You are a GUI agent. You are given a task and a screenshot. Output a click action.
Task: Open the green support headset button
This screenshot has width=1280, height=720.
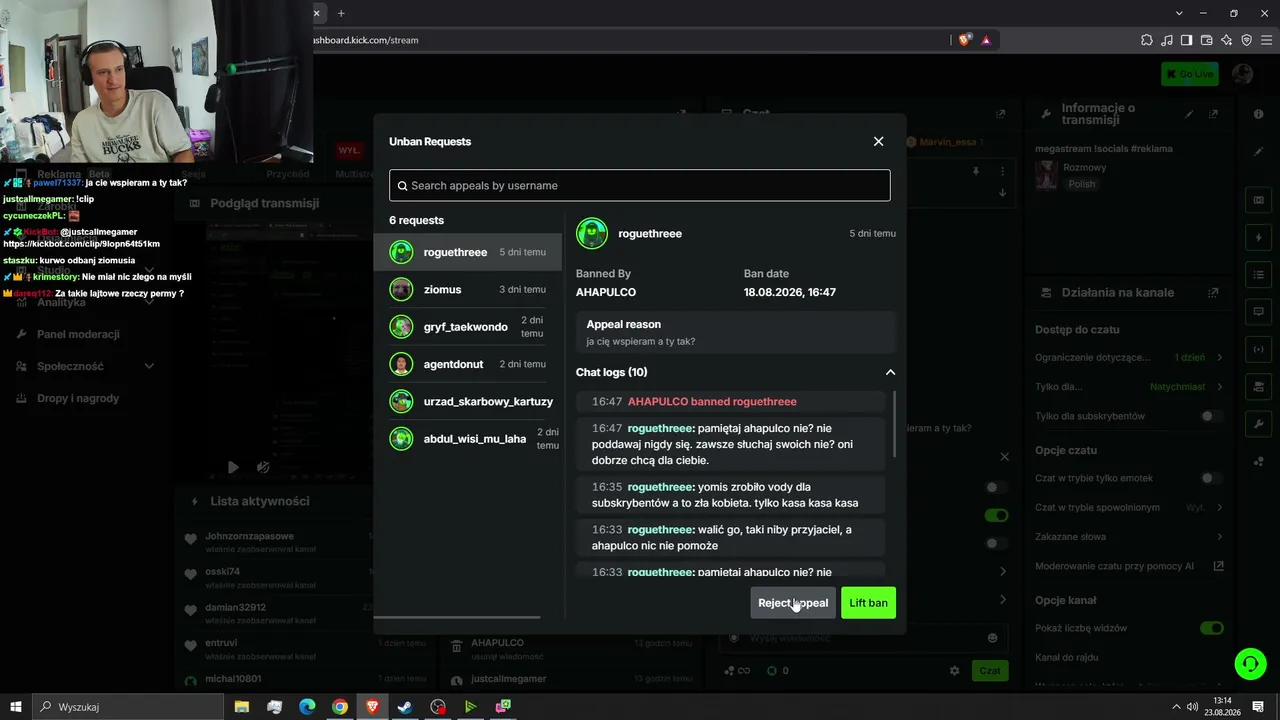click(x=1250, y=663)
